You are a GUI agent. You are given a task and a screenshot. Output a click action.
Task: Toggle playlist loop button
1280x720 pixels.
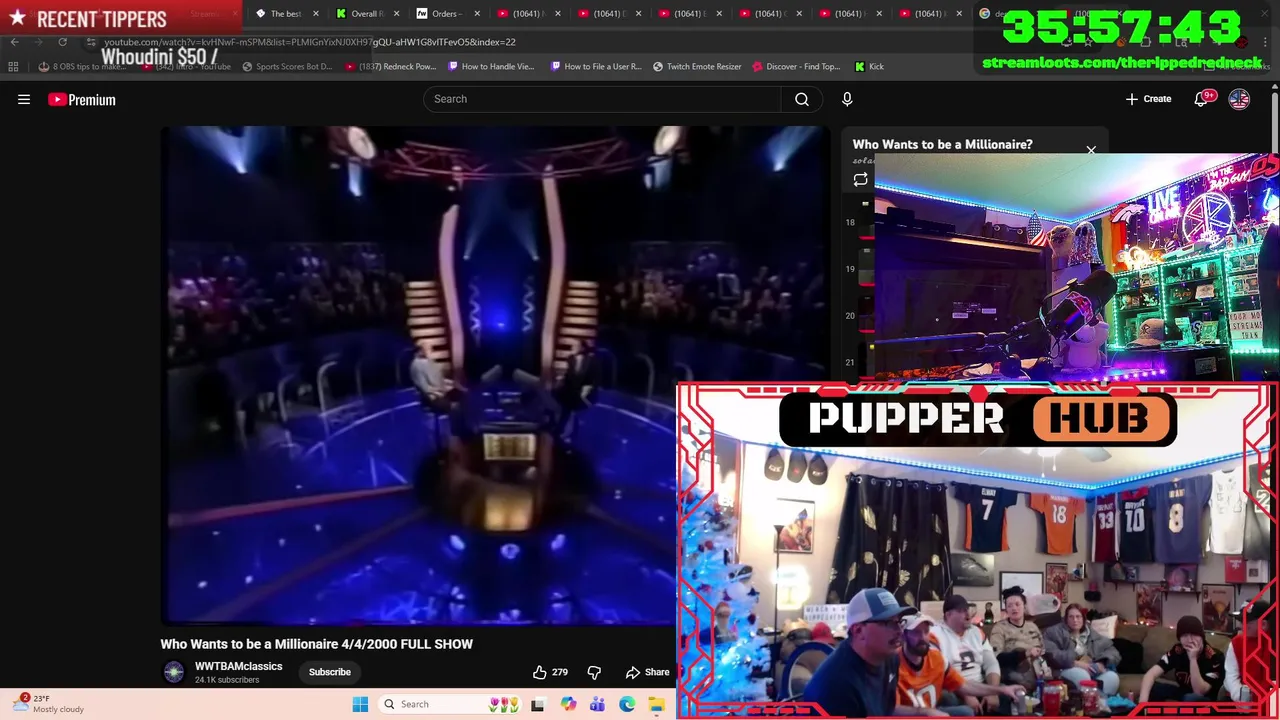[x=860, y=180]
